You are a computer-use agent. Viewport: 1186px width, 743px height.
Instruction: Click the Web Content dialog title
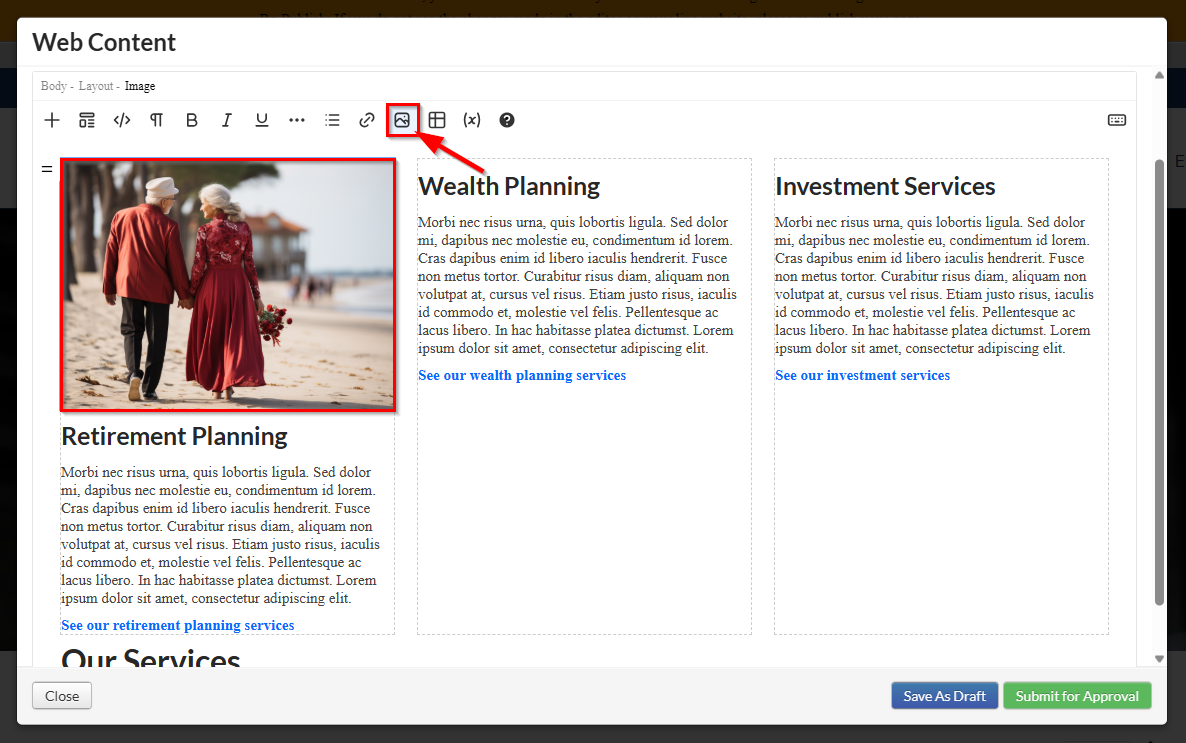pos(104,42)
